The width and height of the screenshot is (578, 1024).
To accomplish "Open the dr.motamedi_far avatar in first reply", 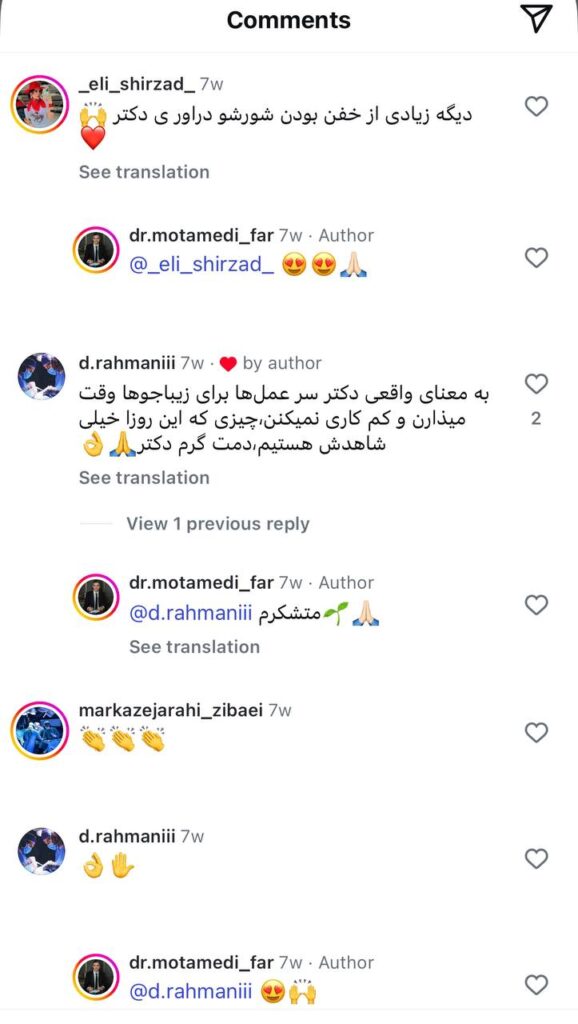I will point(96,250).
